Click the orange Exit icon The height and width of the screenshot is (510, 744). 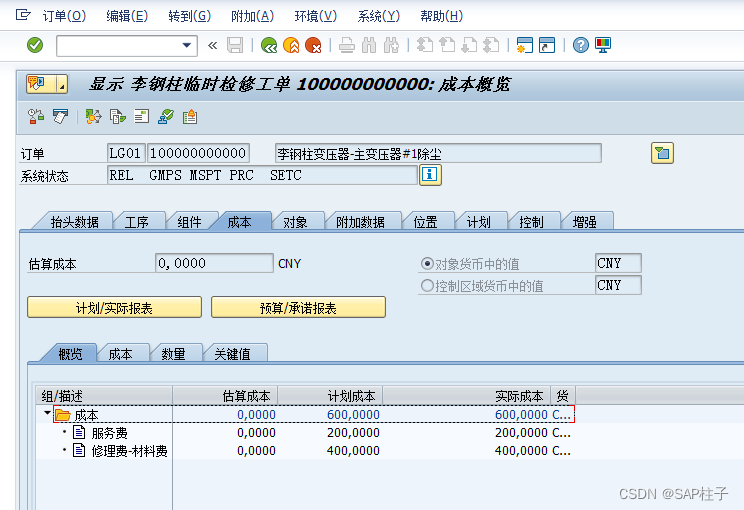pyautogui.click(x=291, y=46)
